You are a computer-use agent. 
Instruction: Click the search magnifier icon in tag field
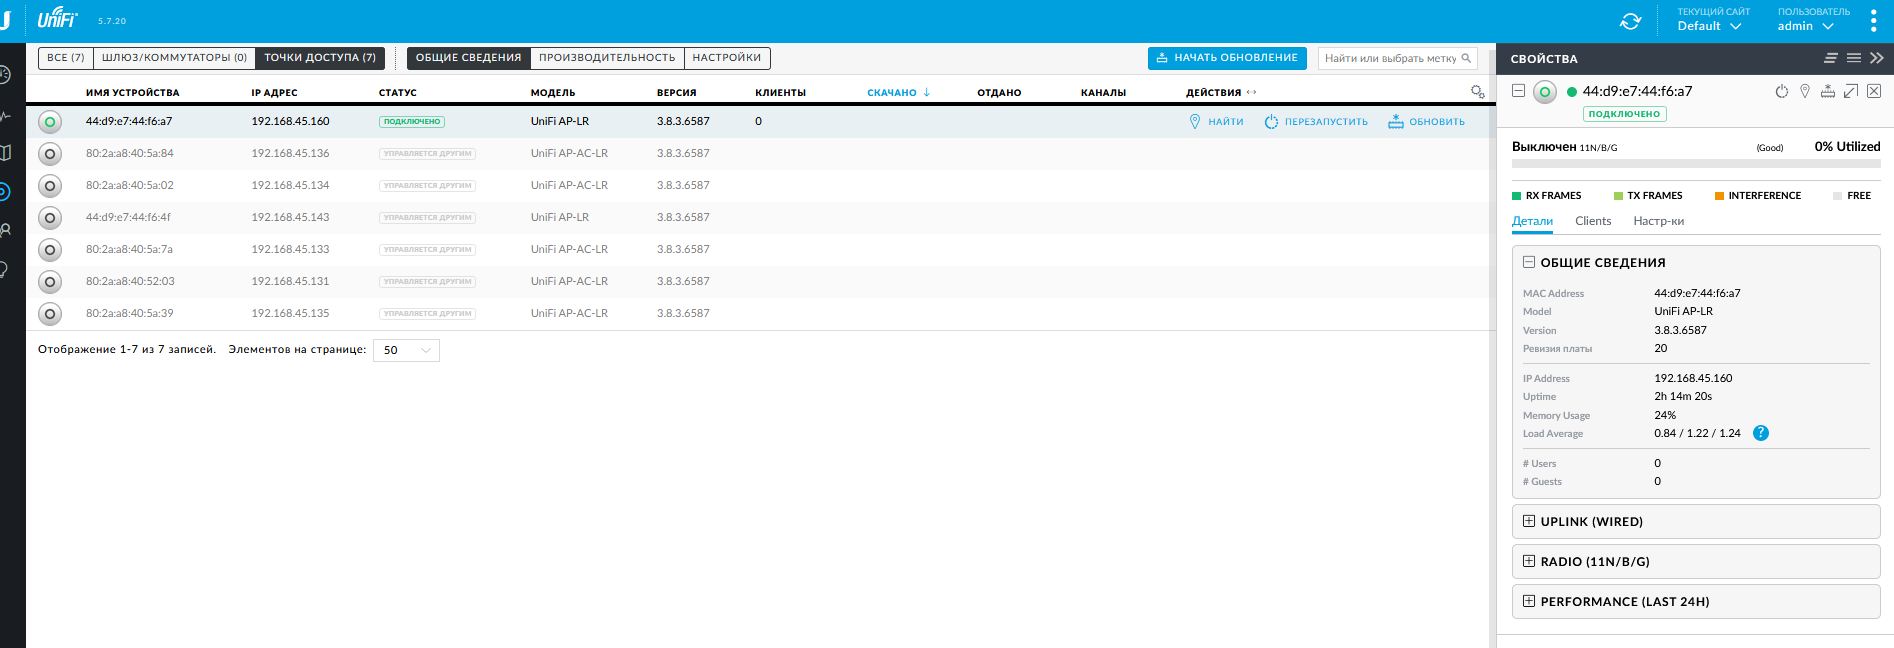pyautogui.click(x=1466, y=58)
